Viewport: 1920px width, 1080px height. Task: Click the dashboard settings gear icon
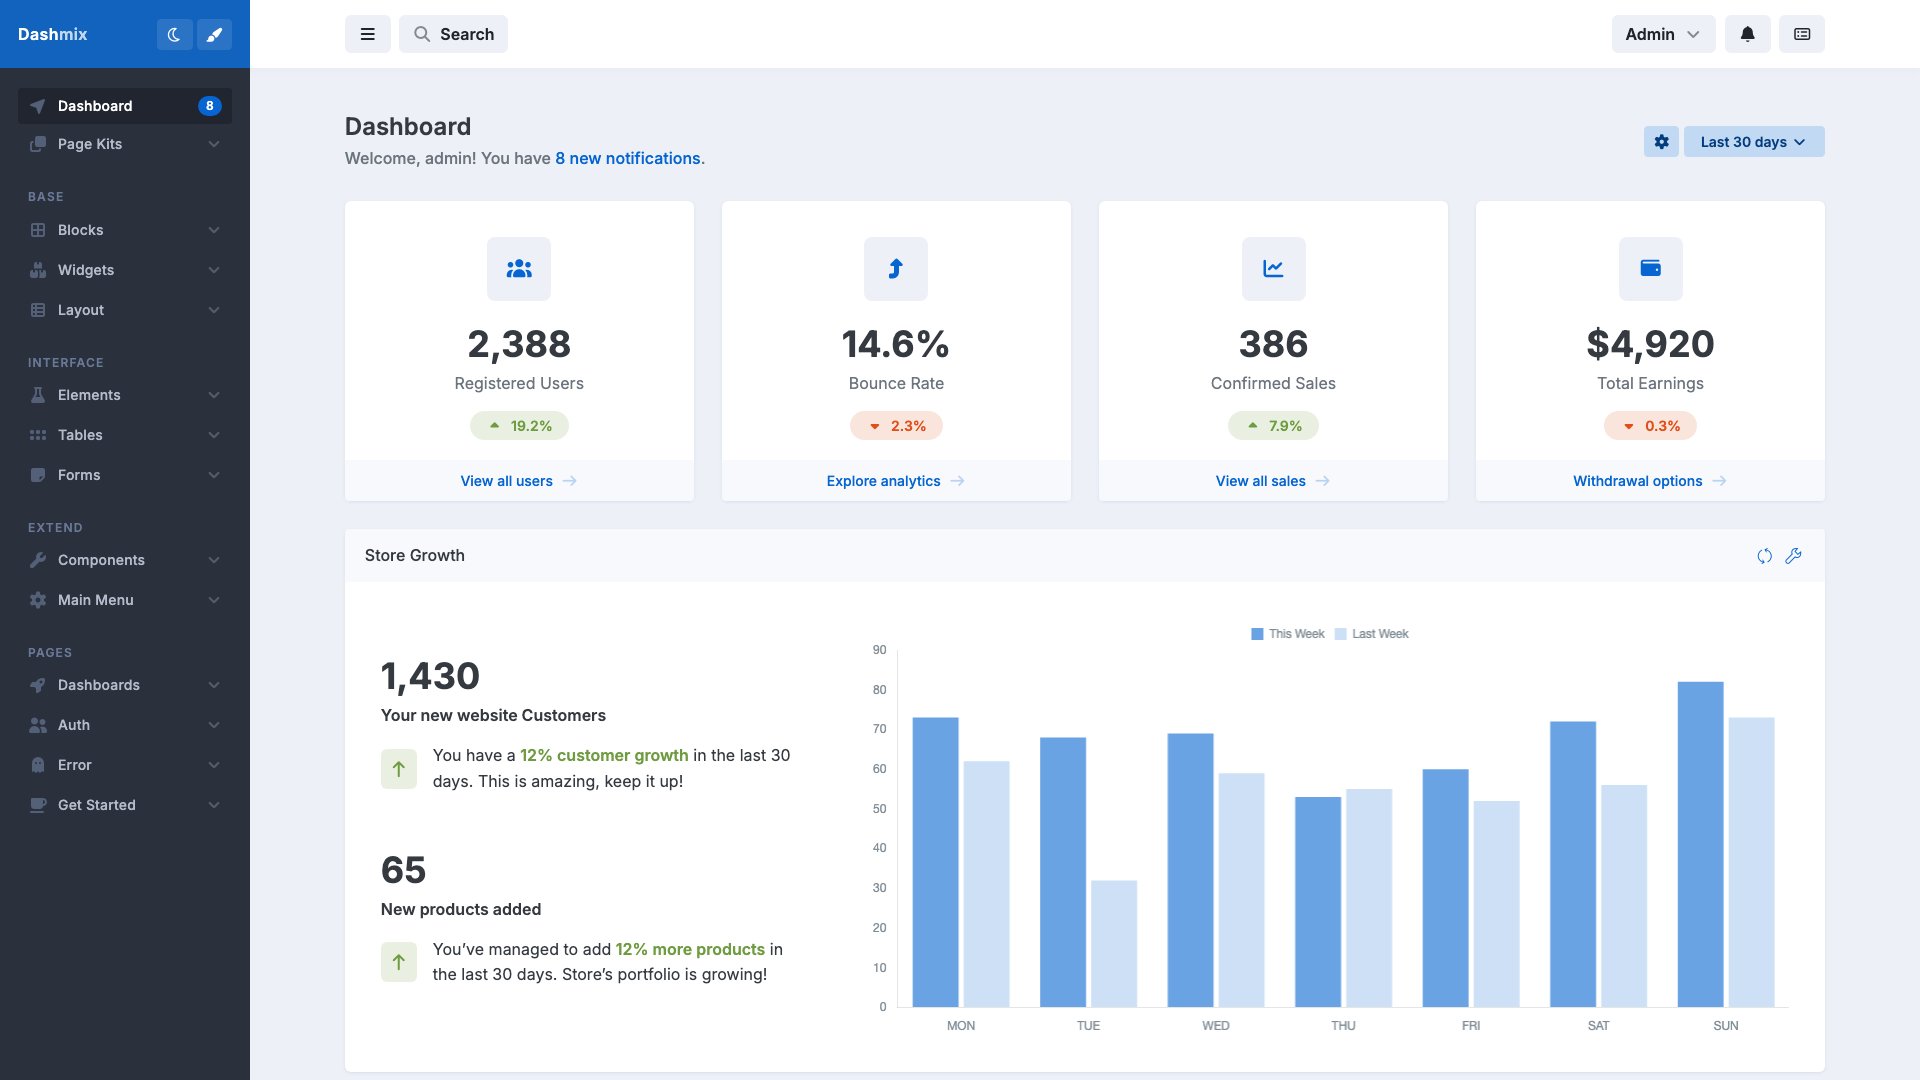[1662, 141]
